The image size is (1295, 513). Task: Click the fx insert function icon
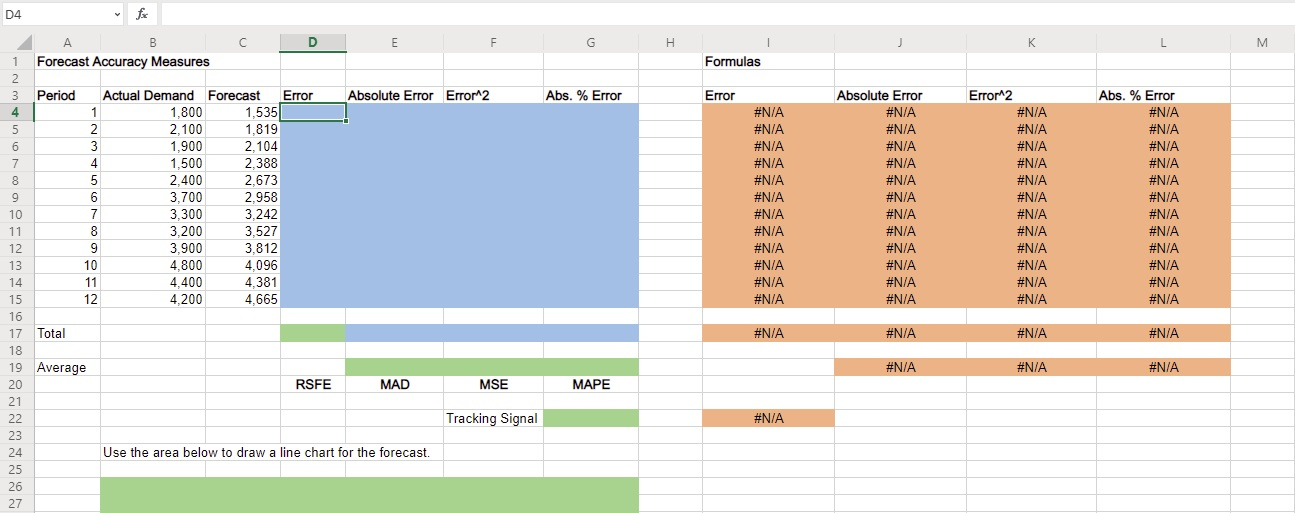[x=143, y=15]
